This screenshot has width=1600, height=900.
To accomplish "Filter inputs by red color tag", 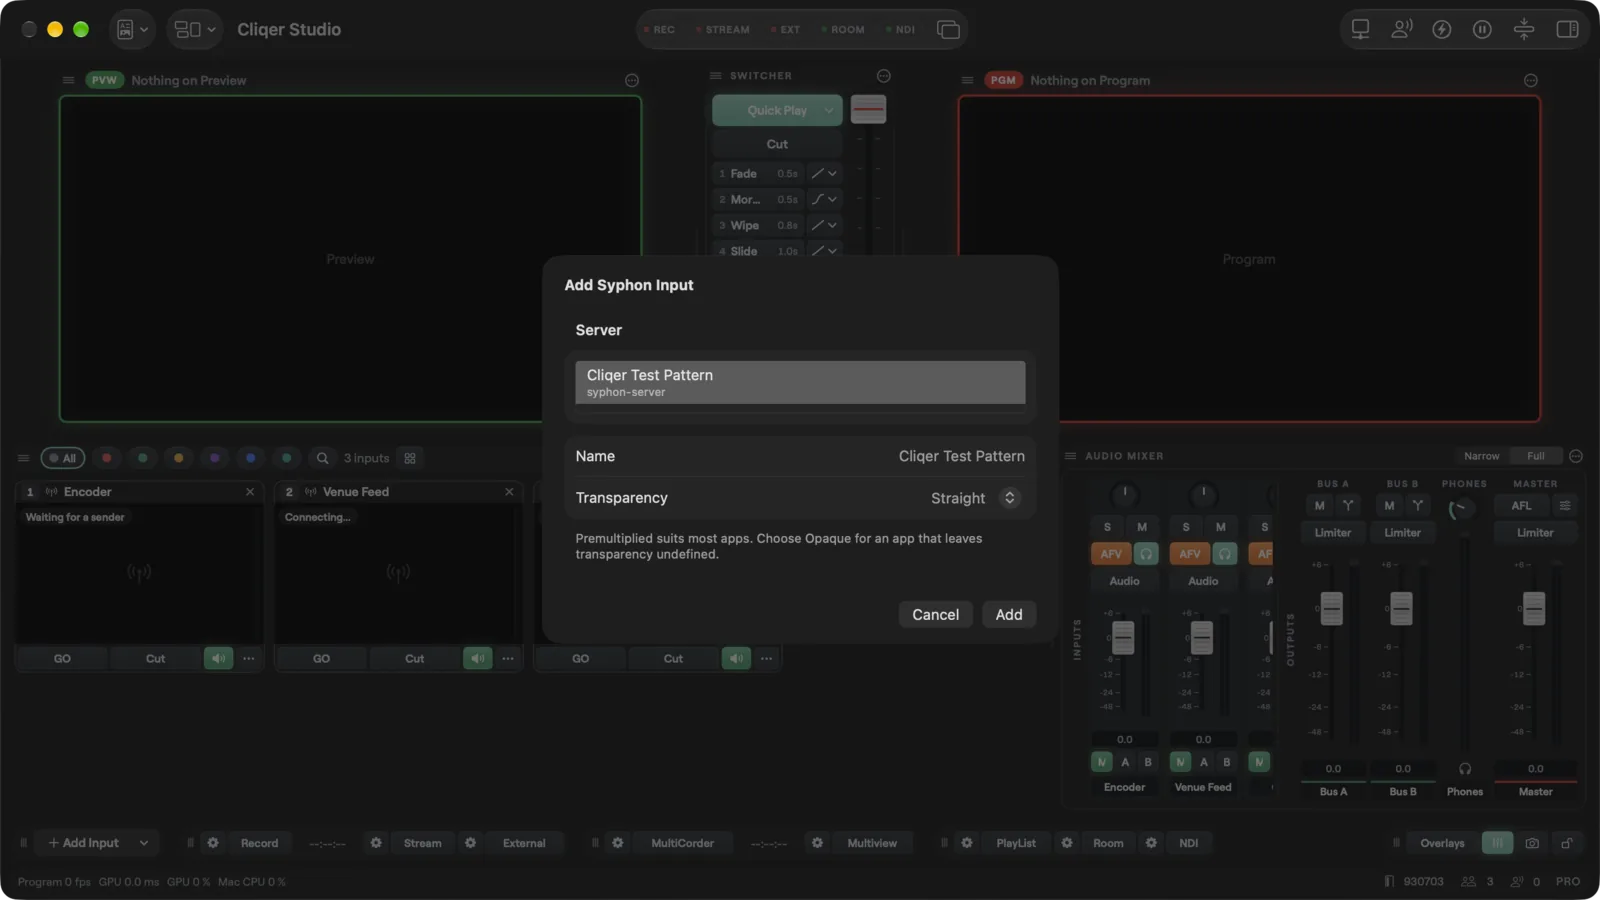I will click(x=107, y=458).
